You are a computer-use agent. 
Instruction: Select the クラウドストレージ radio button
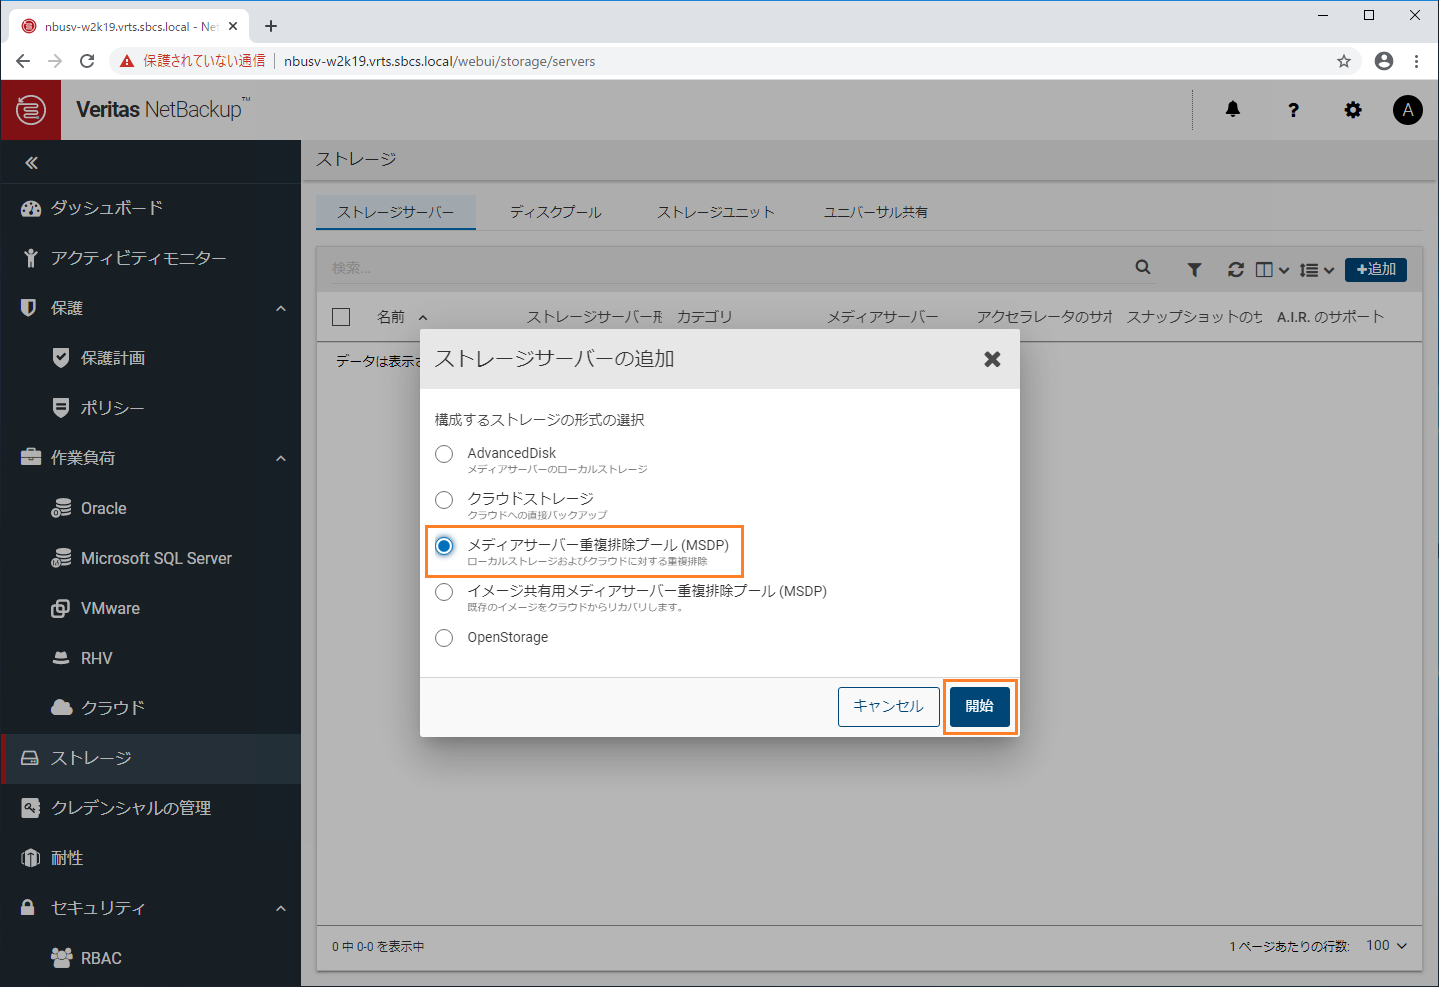[444, 499]
